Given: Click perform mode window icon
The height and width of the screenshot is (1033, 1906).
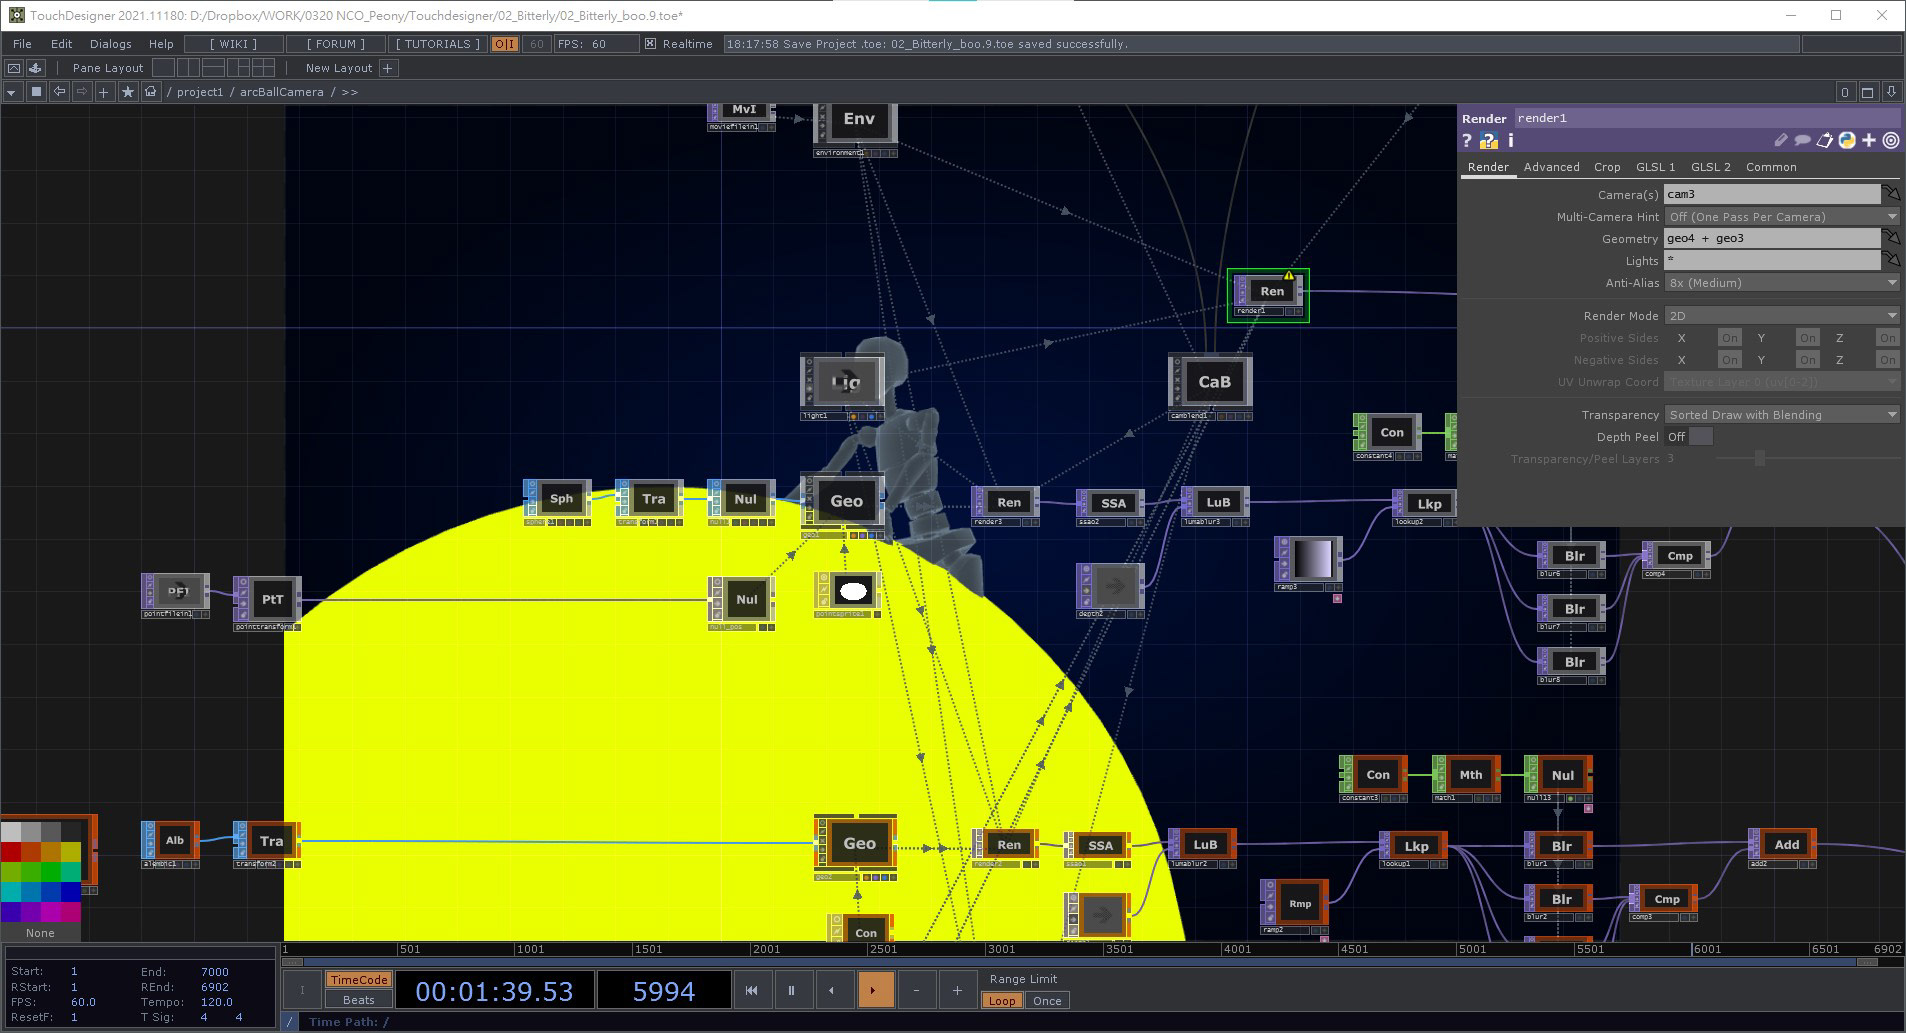Looking at the screenshot, I should [x=14, y=68].
